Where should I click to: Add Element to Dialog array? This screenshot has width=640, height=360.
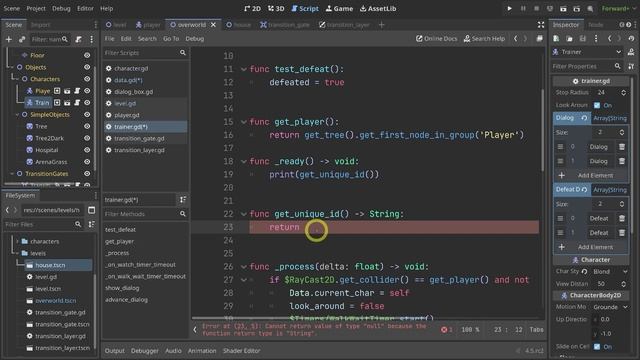[591, 175]
